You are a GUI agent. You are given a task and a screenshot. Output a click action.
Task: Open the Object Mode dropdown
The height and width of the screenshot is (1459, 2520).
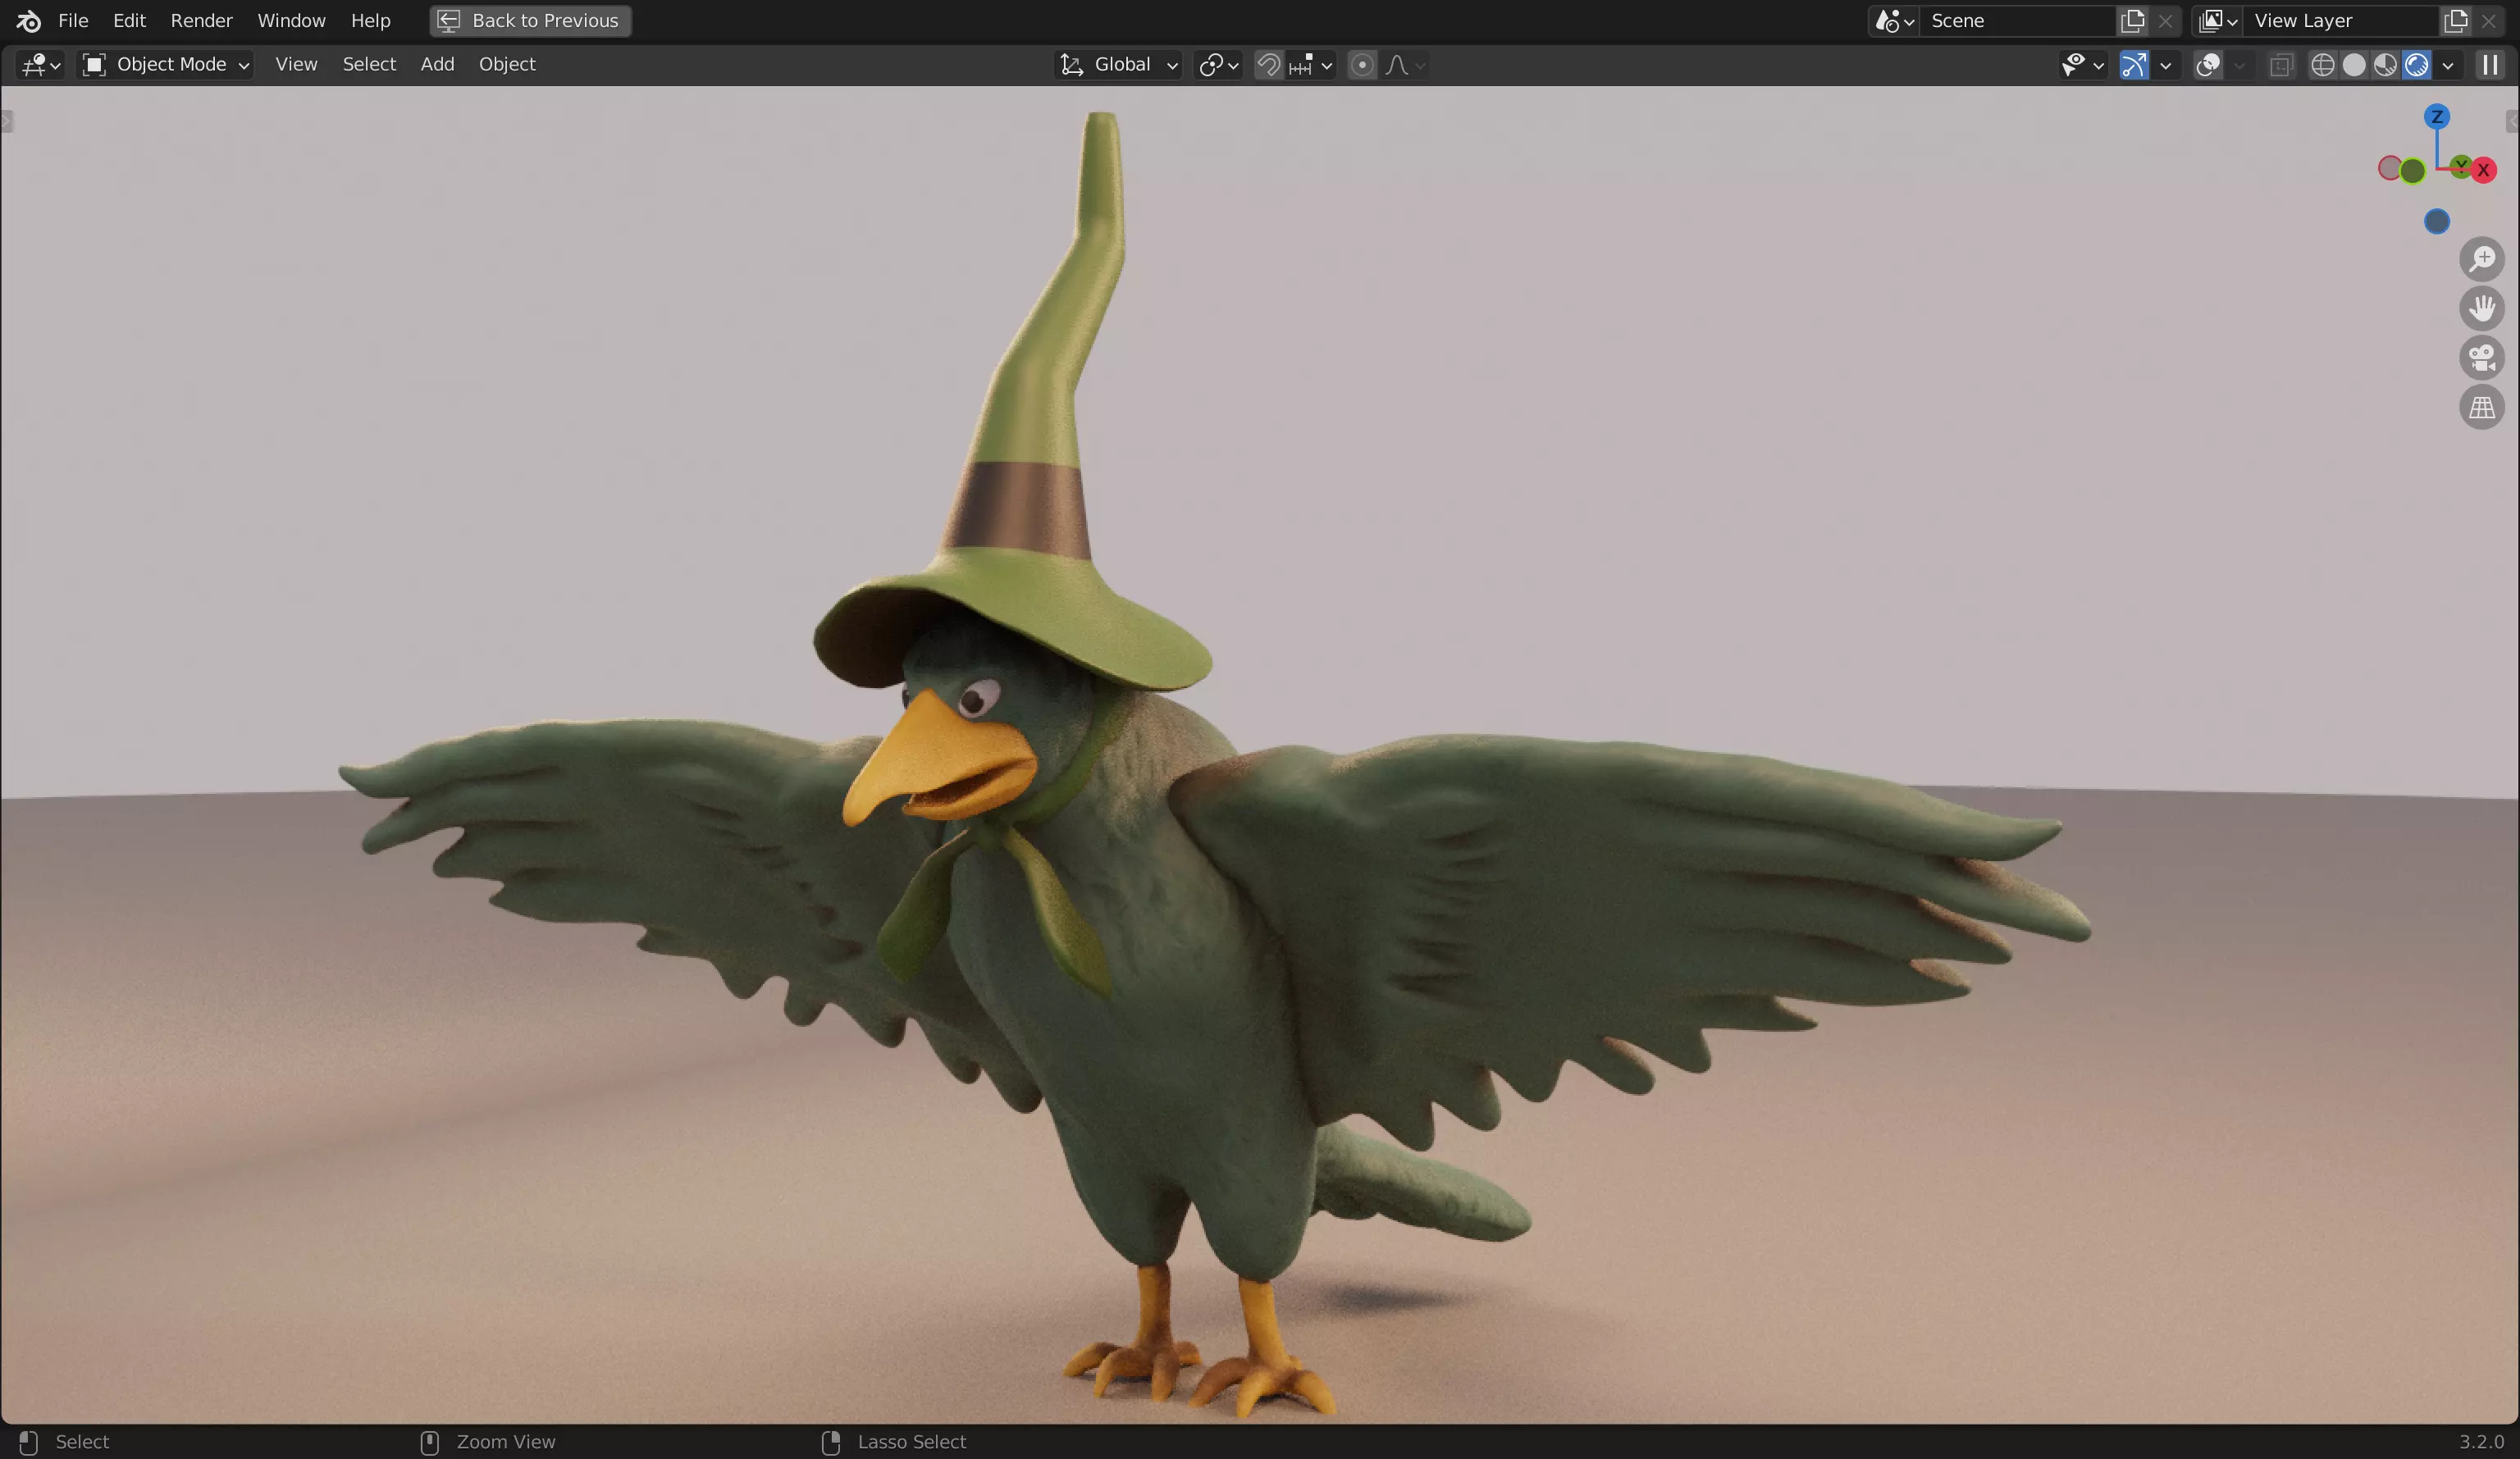tap(166, 65)
